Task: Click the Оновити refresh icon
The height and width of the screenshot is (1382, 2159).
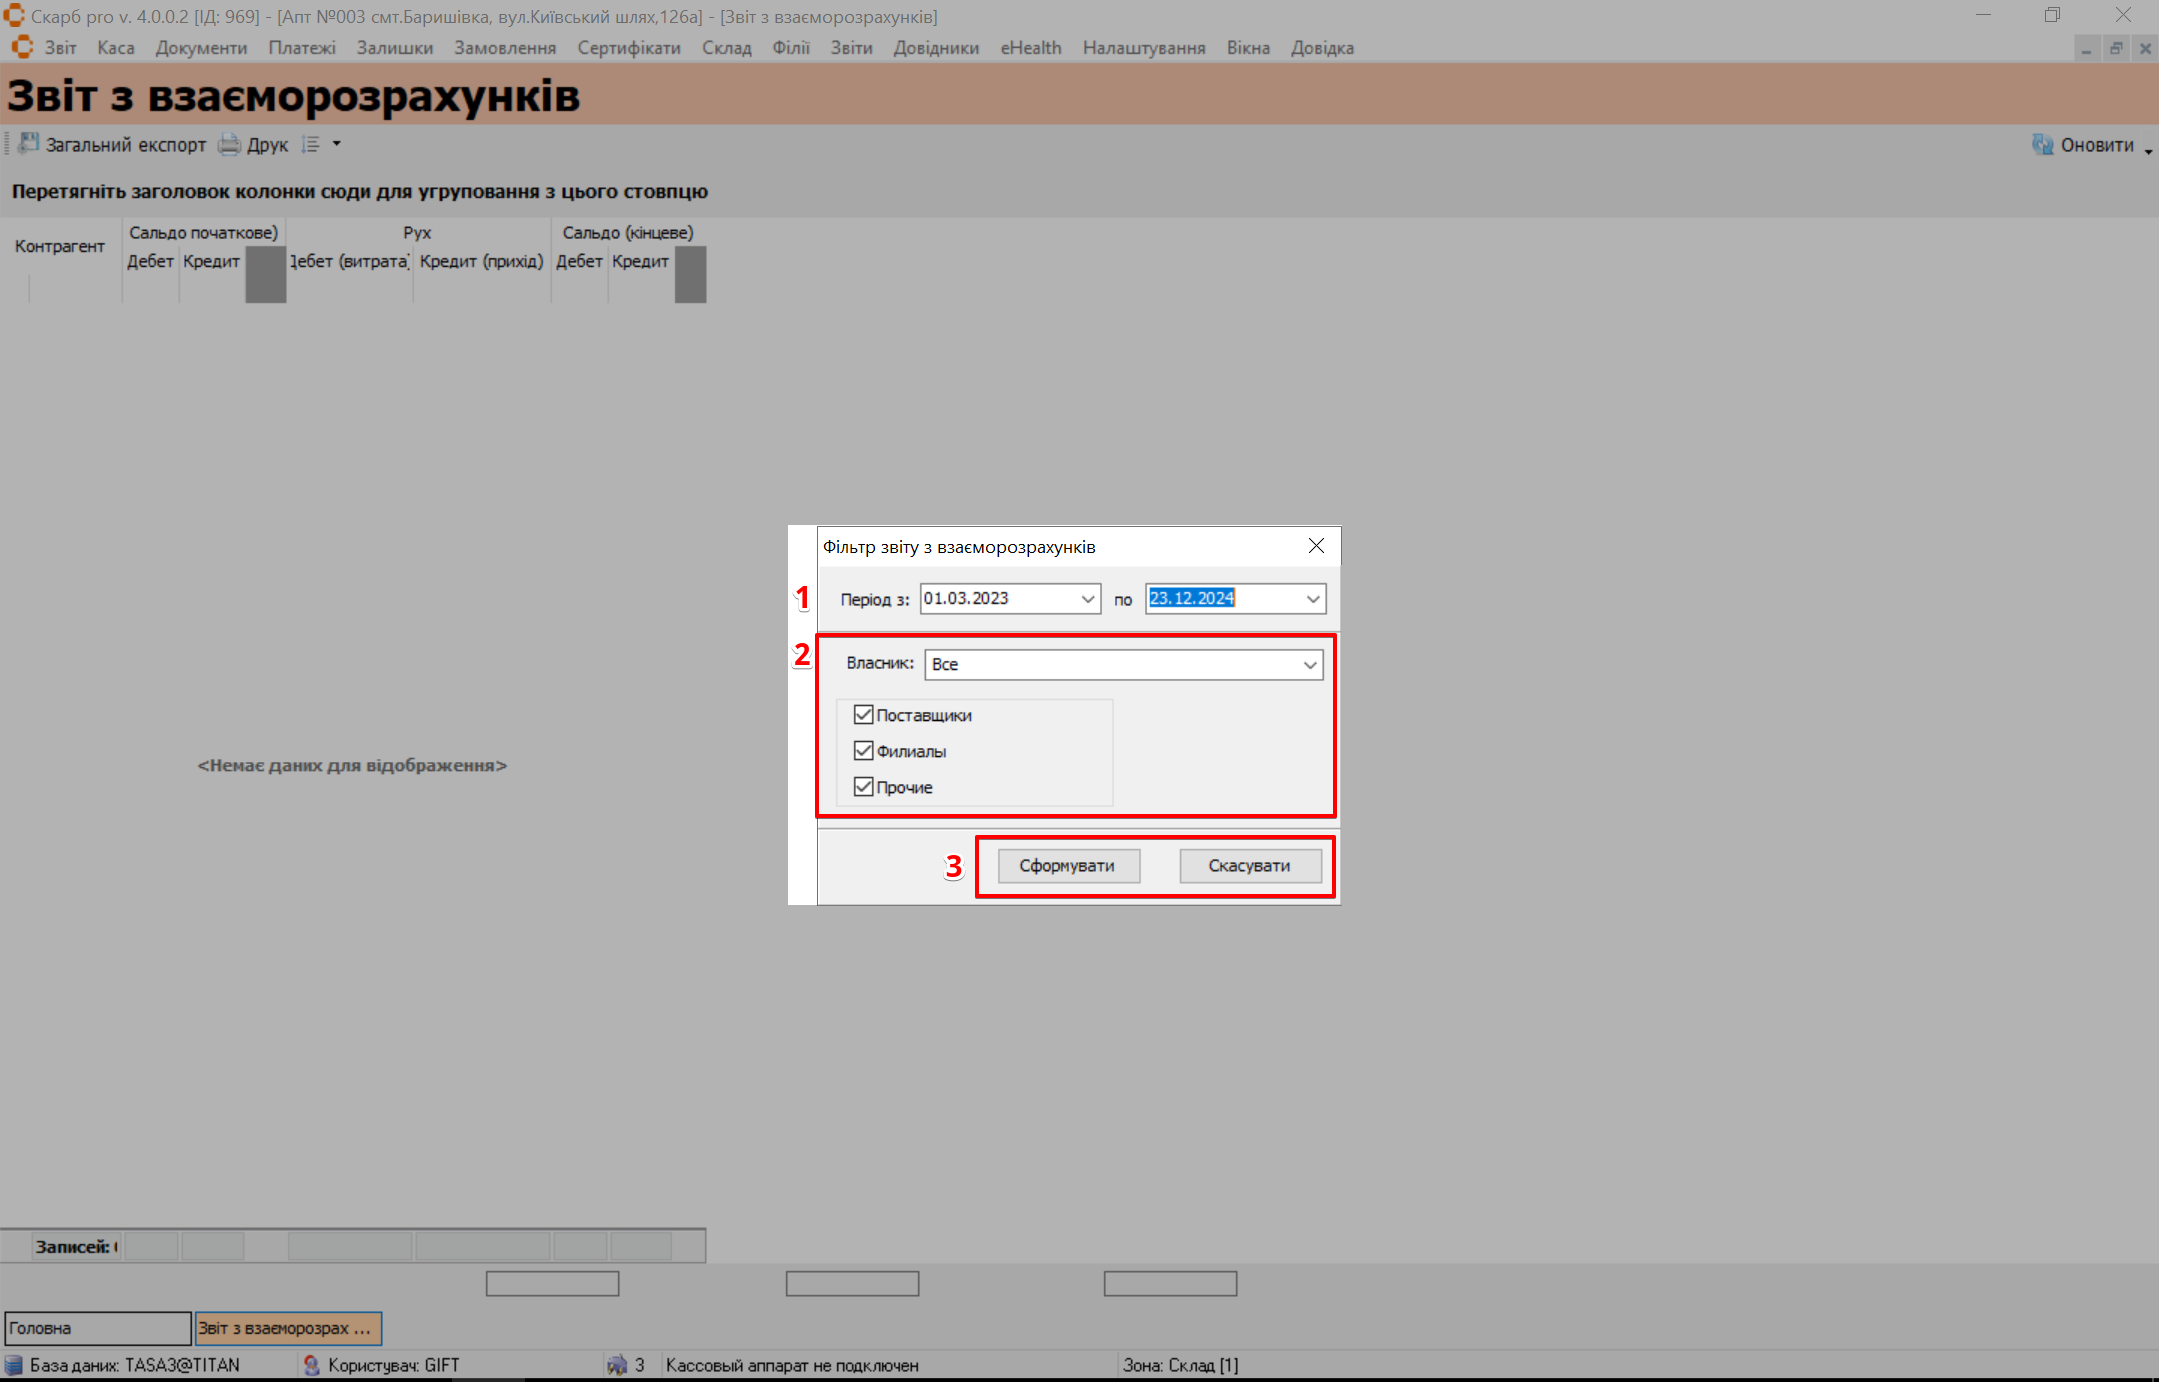Action: click(x=2043, y=144)
